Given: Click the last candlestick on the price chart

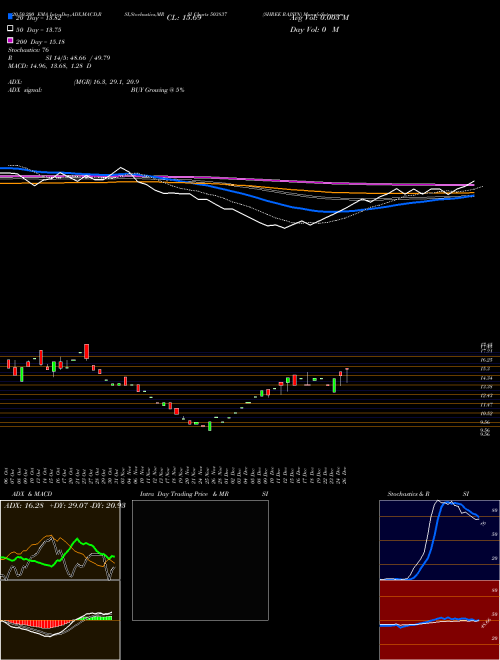Looking at the screenshot, I should point(347,375).
